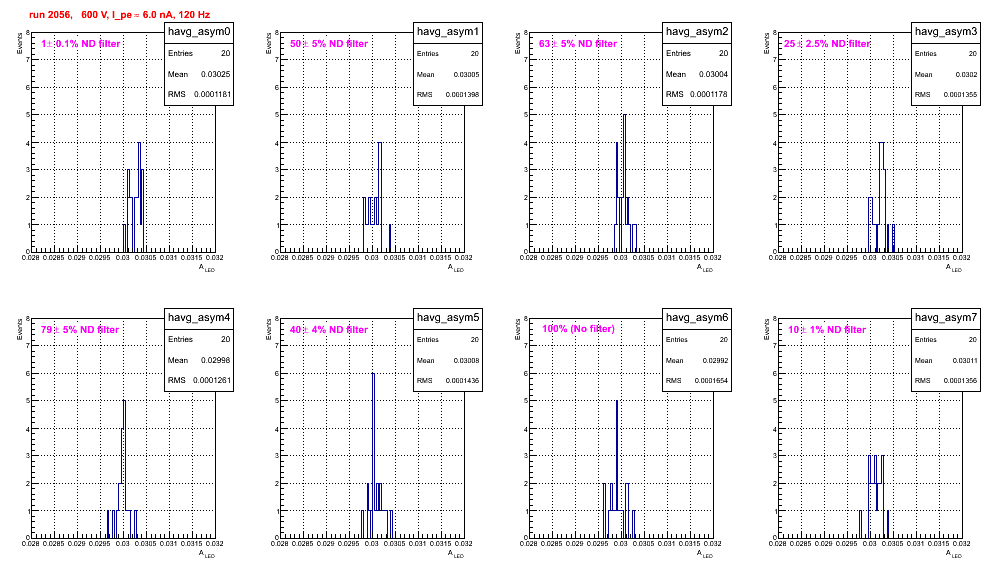The width and height of the screenshot is (996, 572).
Task: Click the '40± 4% ND filter' label
Action: pos(329,330)
